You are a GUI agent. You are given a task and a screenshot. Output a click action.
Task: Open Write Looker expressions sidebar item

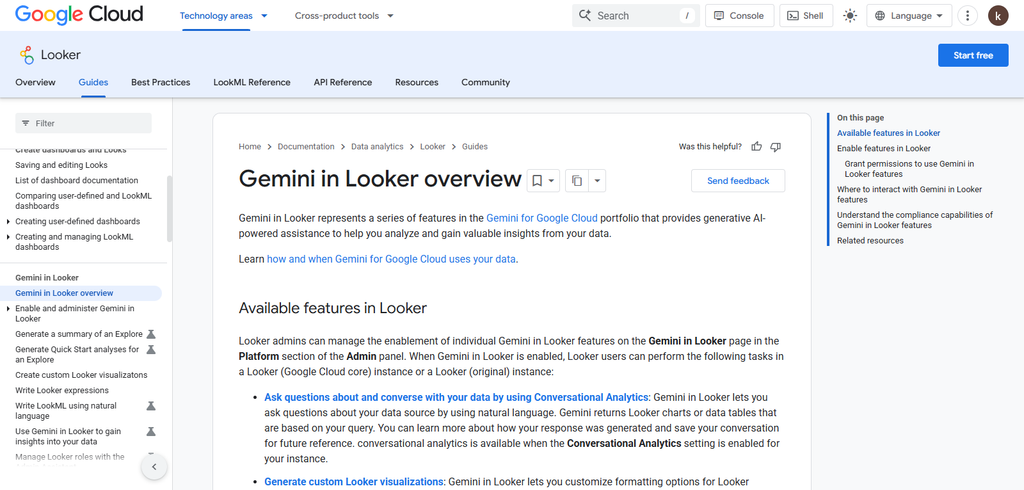click(x=62, y=391)
